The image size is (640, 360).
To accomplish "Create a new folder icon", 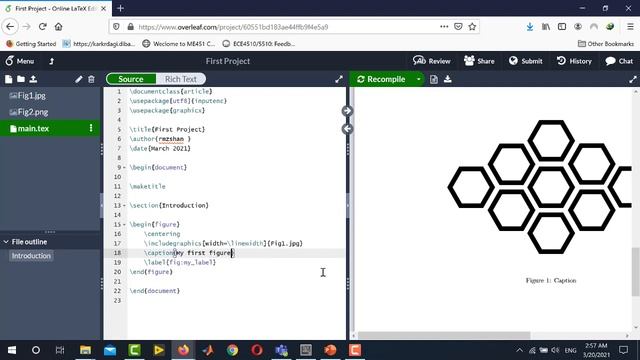I will tap(21, 79).
